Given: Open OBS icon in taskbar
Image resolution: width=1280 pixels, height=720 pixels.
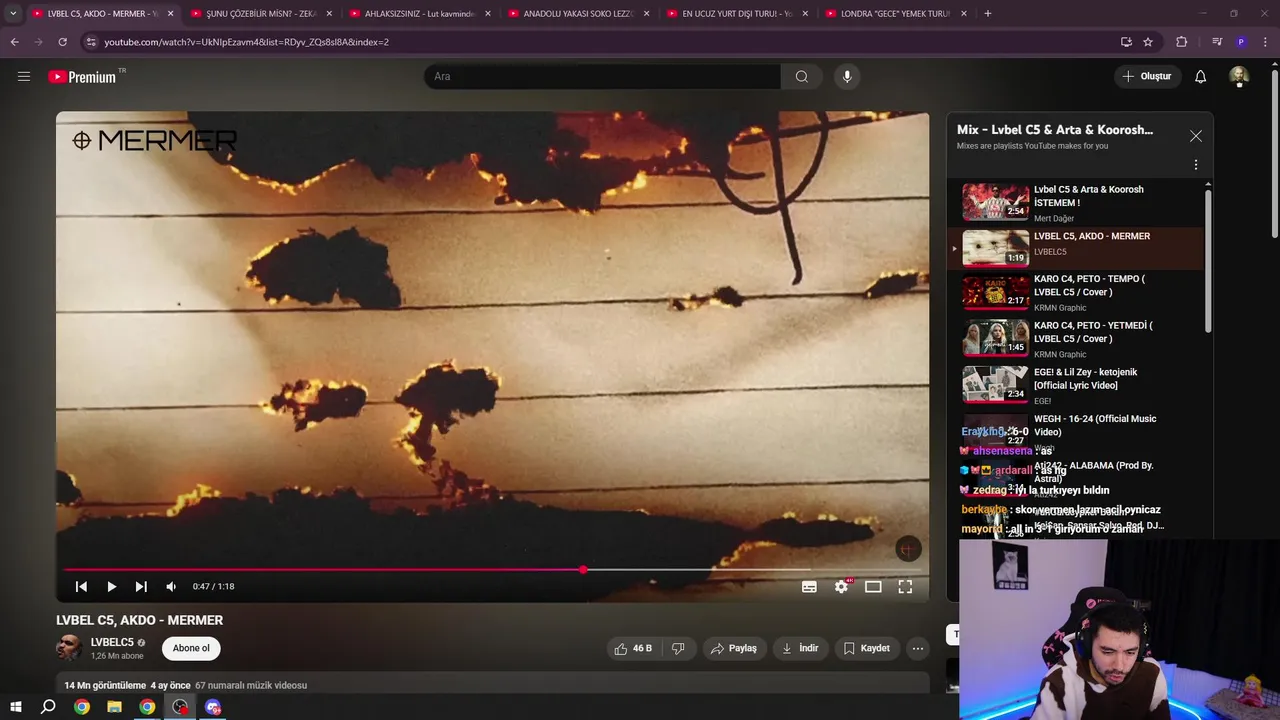Looking at the screenshot, I should [180, 707].
